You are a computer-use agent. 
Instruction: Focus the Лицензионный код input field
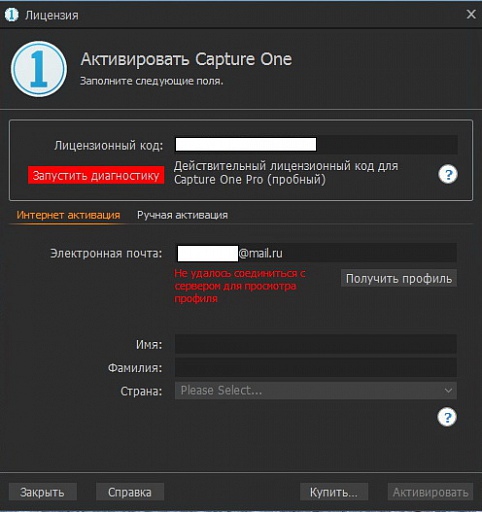[316, 145]
